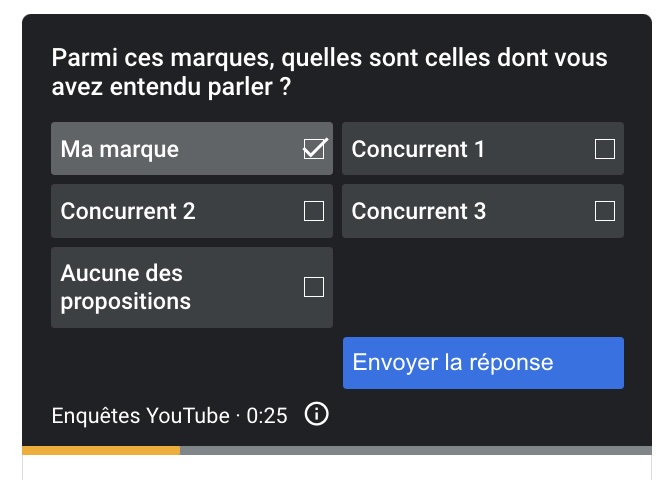Uncheck the Ma marque checkbox
The image size is (660, 480).
click(x=314, y=149)
